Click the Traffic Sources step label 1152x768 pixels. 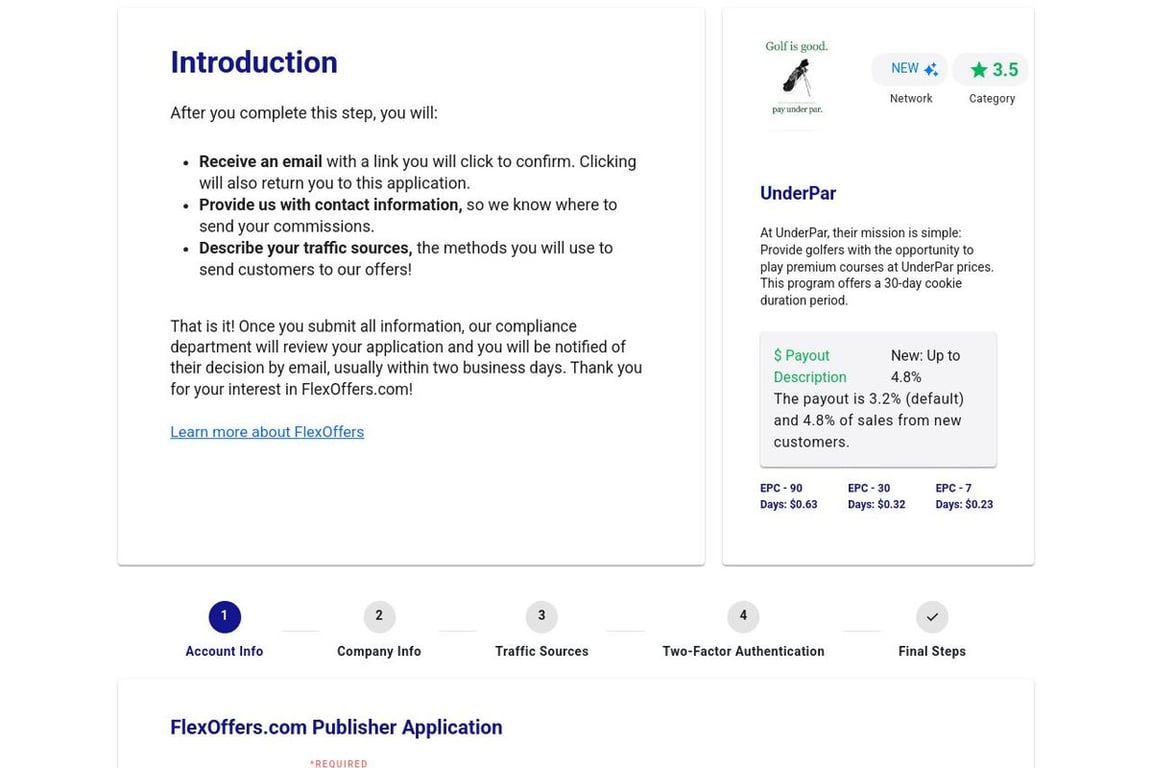541,651
